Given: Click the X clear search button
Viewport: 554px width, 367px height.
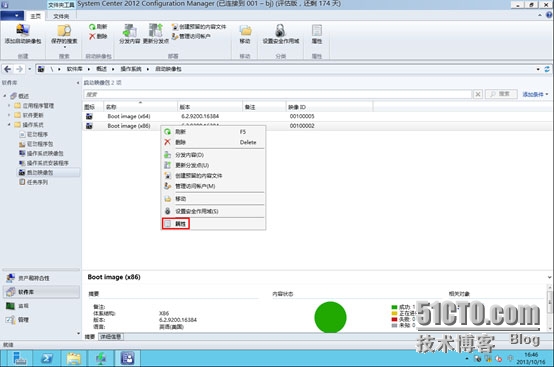Looking at the screenshot, I should pos(478,94).
